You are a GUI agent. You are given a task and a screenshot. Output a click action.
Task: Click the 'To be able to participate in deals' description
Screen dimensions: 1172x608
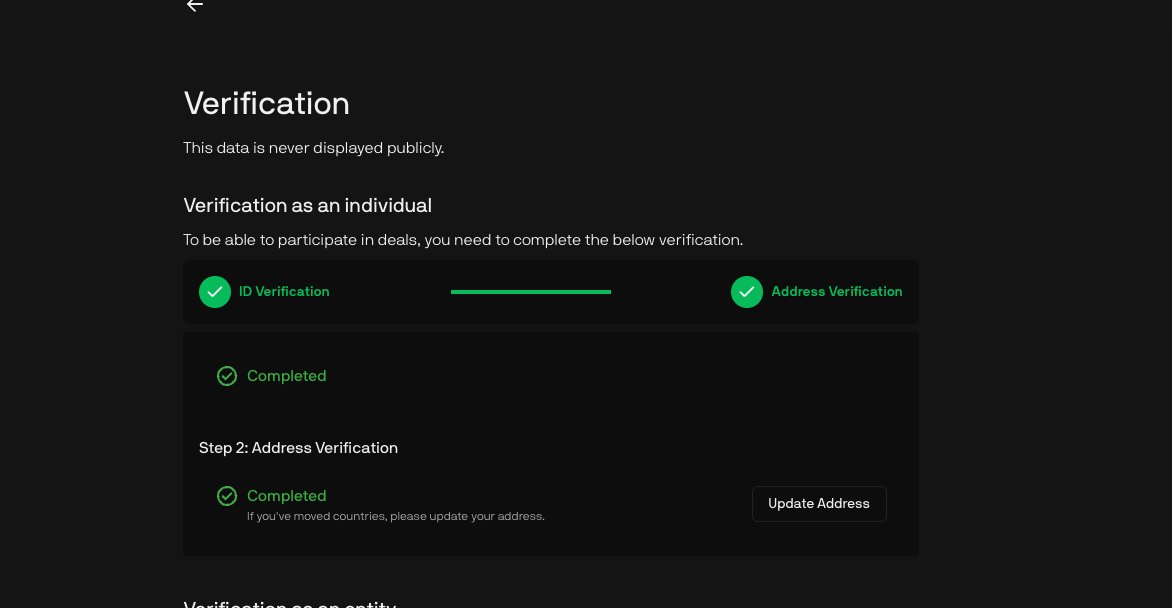(x=462, y=240)
